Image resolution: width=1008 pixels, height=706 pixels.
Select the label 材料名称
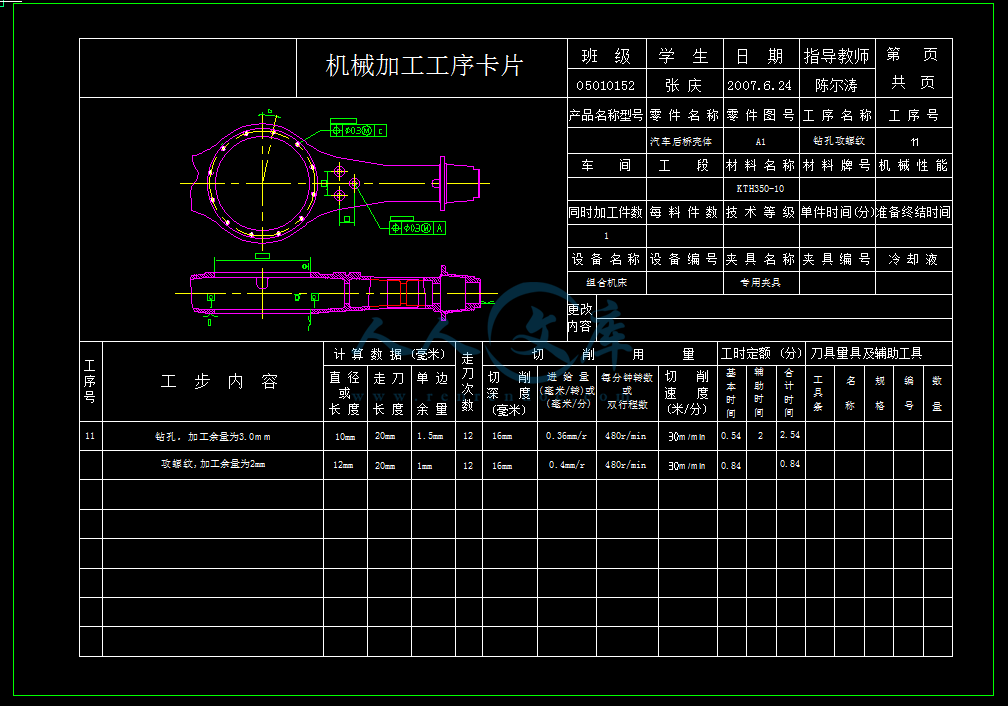[x=760, y=166]
